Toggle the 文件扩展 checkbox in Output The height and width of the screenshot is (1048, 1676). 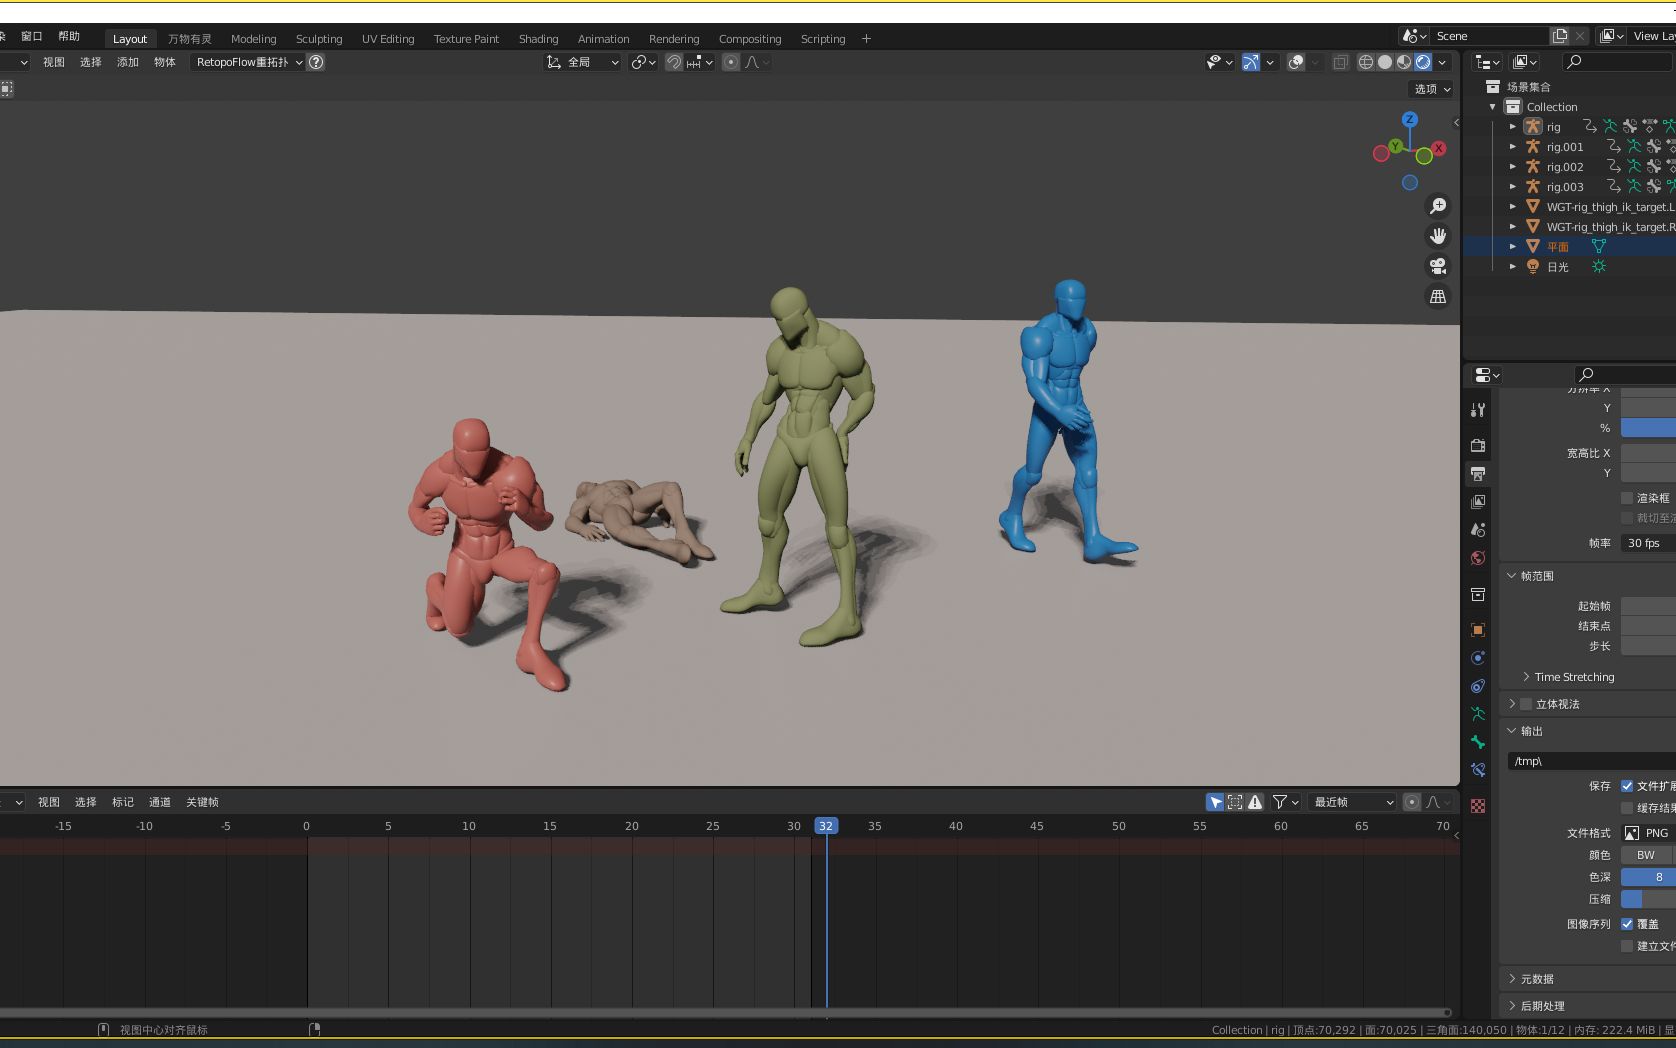tap(1628, 786)
